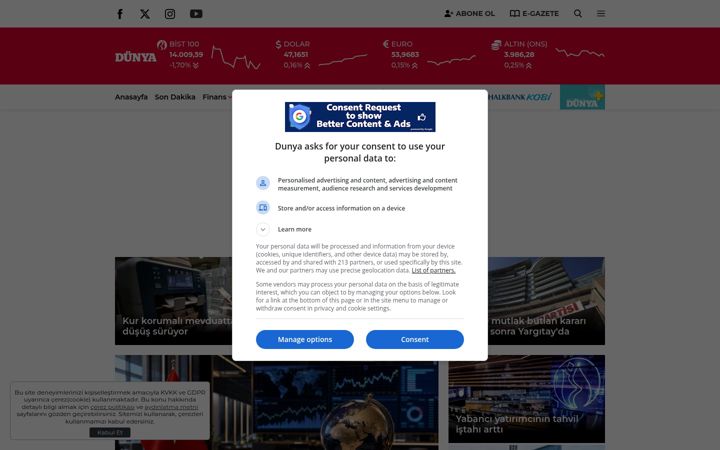Open the Instagram social icon
720x450 pixels.
pyautogui.click(x=170, y=14)
